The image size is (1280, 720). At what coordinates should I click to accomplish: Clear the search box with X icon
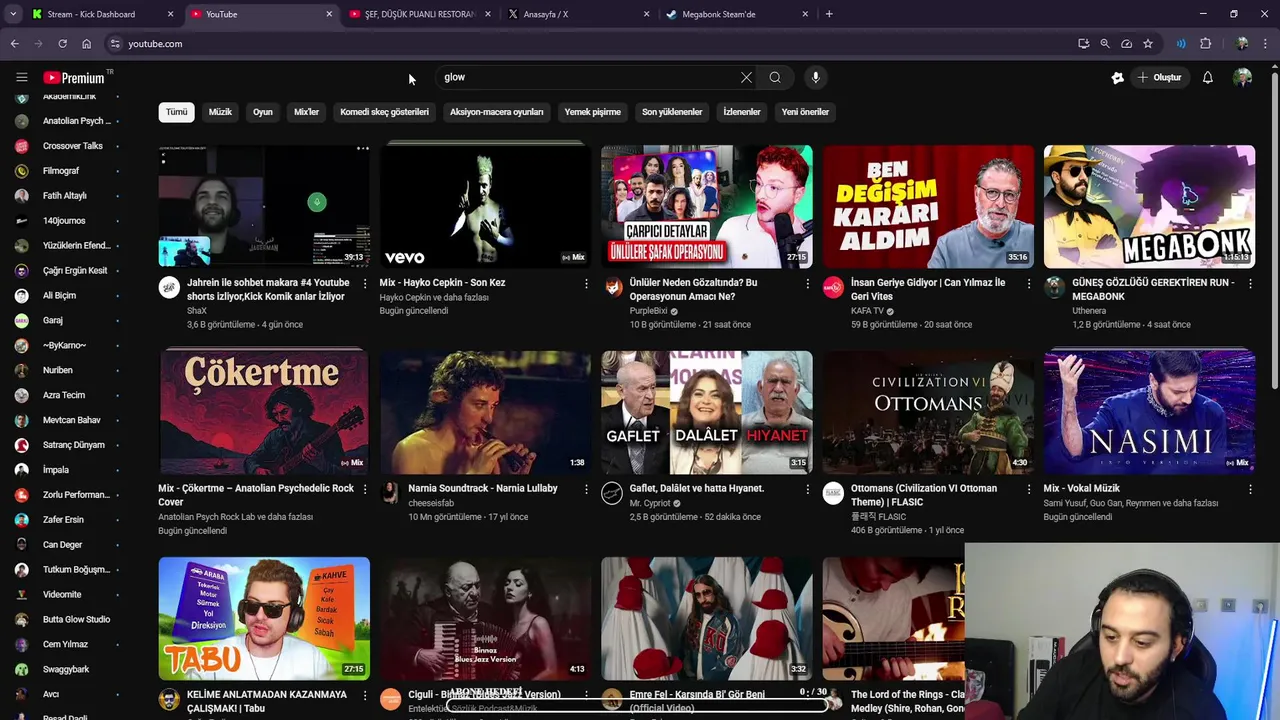click(x=746, y=77)
